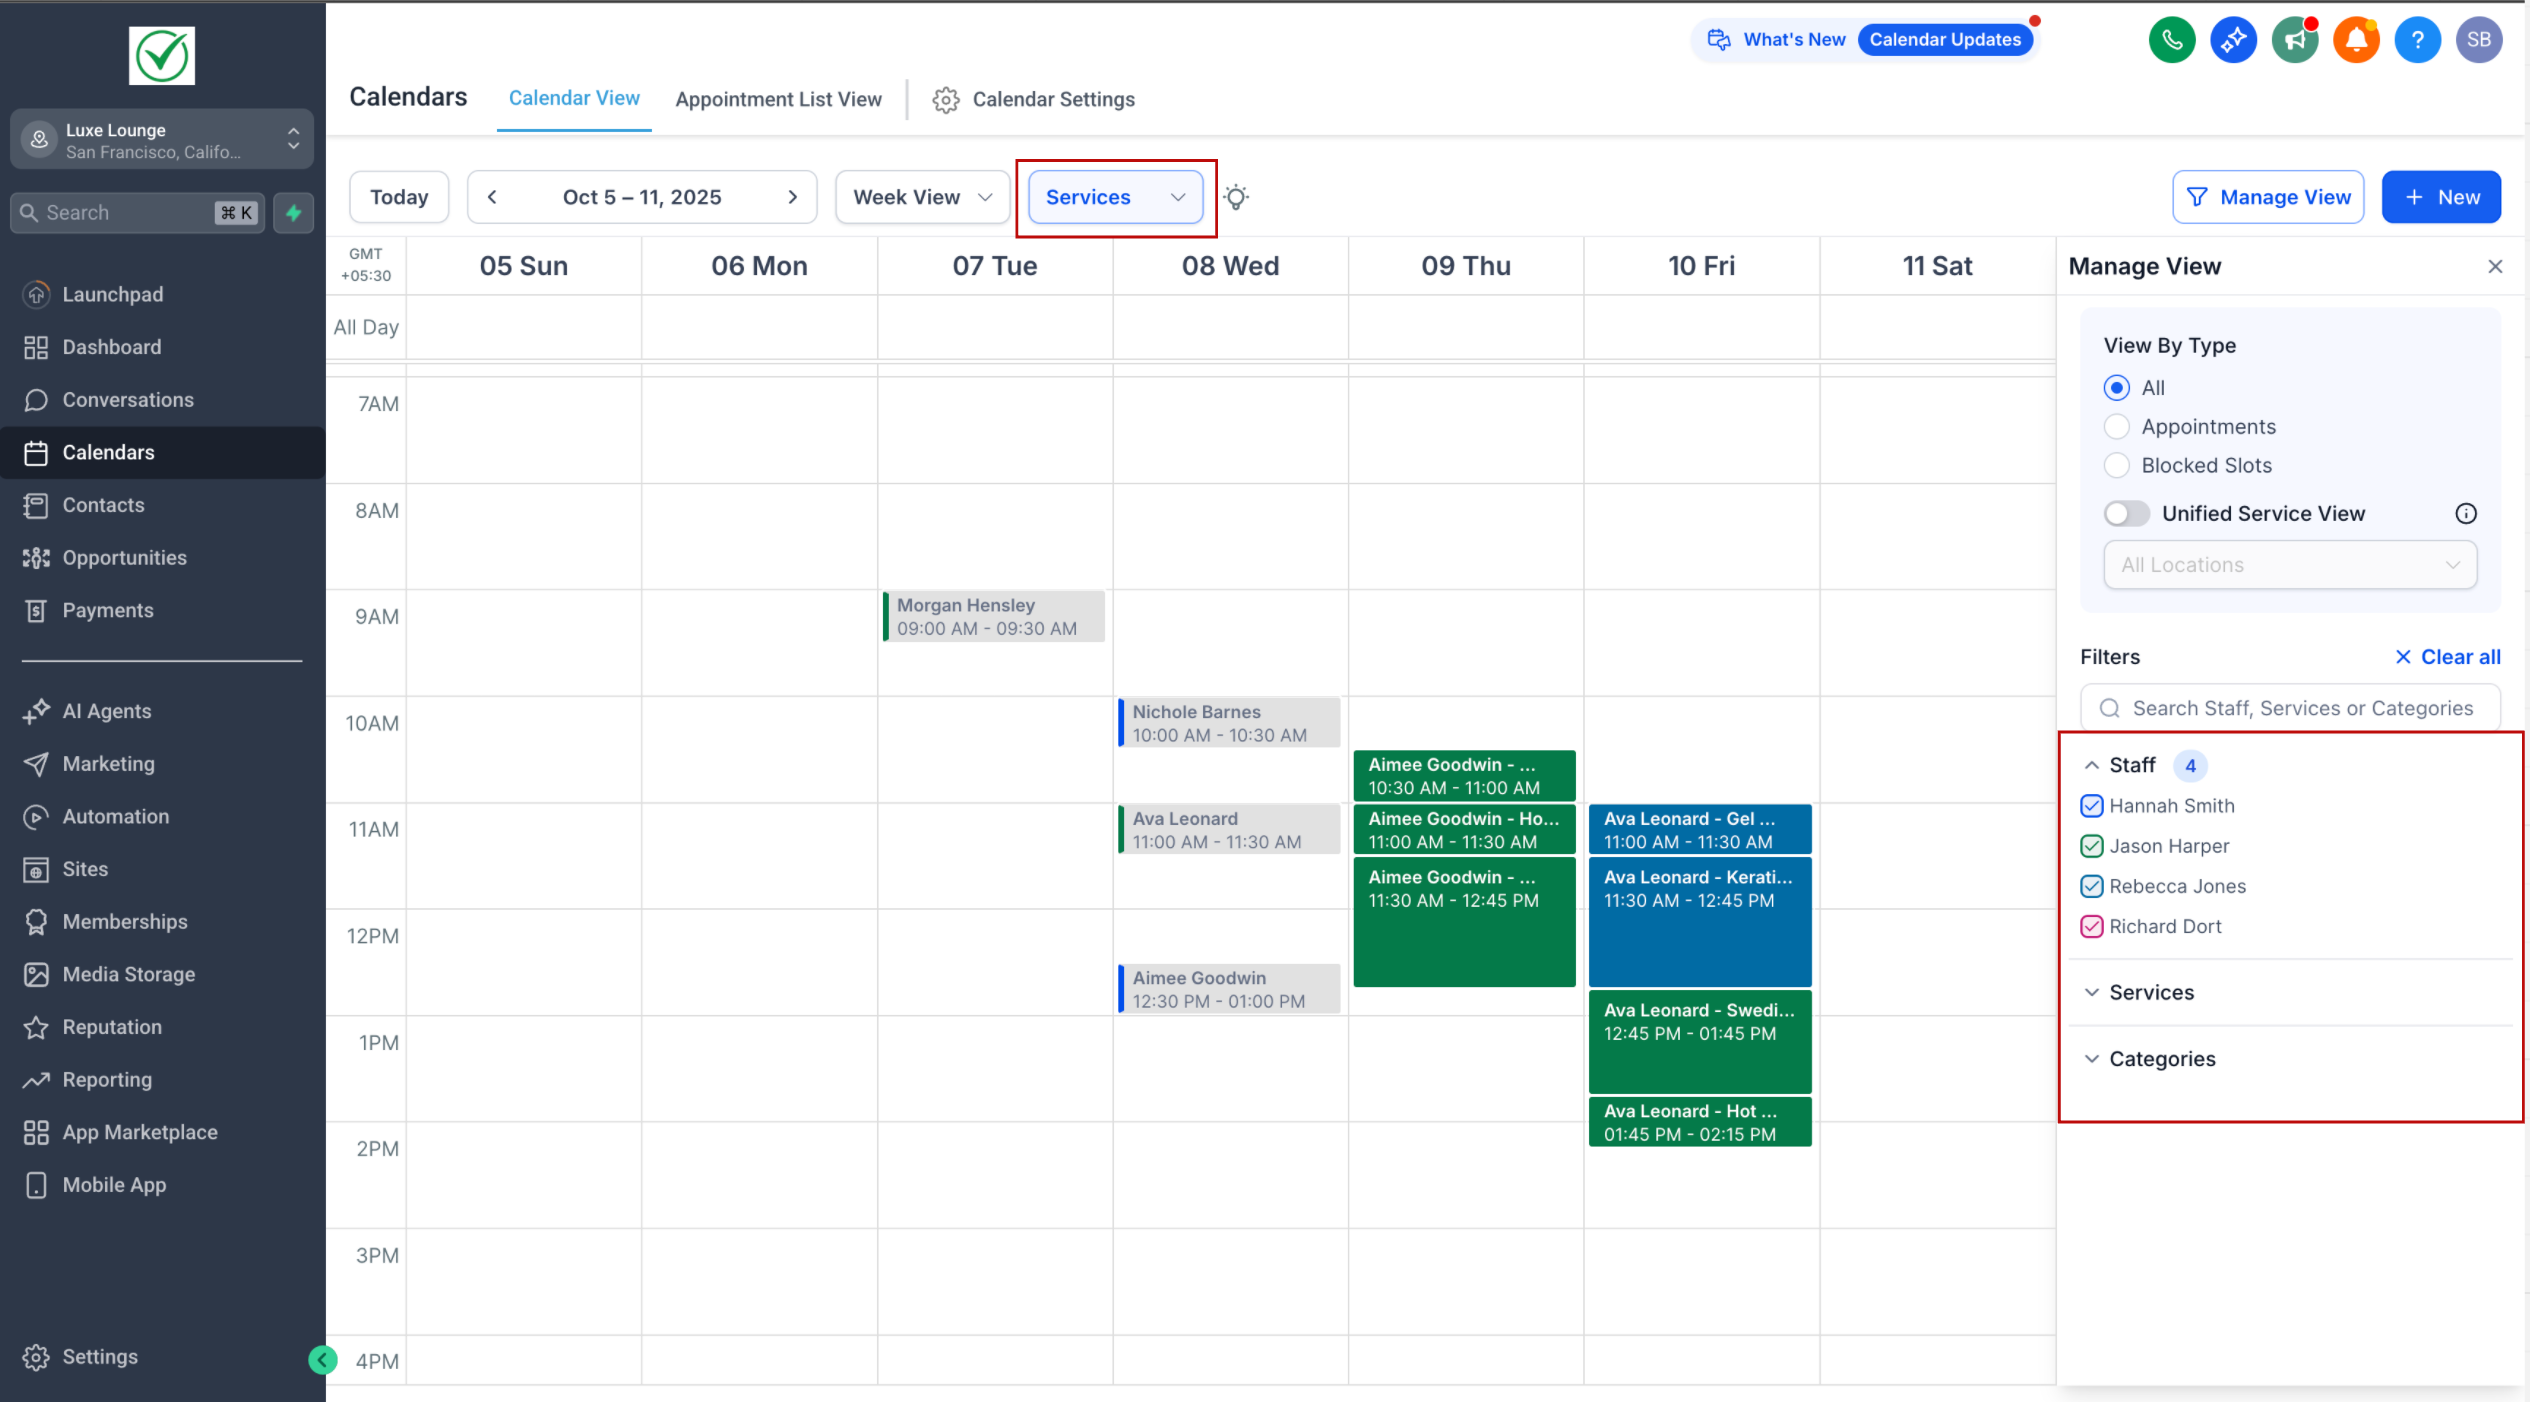Expand the Categories filter section
This screenshot has width=2530, height=1402.
tap(2161, 1059)
